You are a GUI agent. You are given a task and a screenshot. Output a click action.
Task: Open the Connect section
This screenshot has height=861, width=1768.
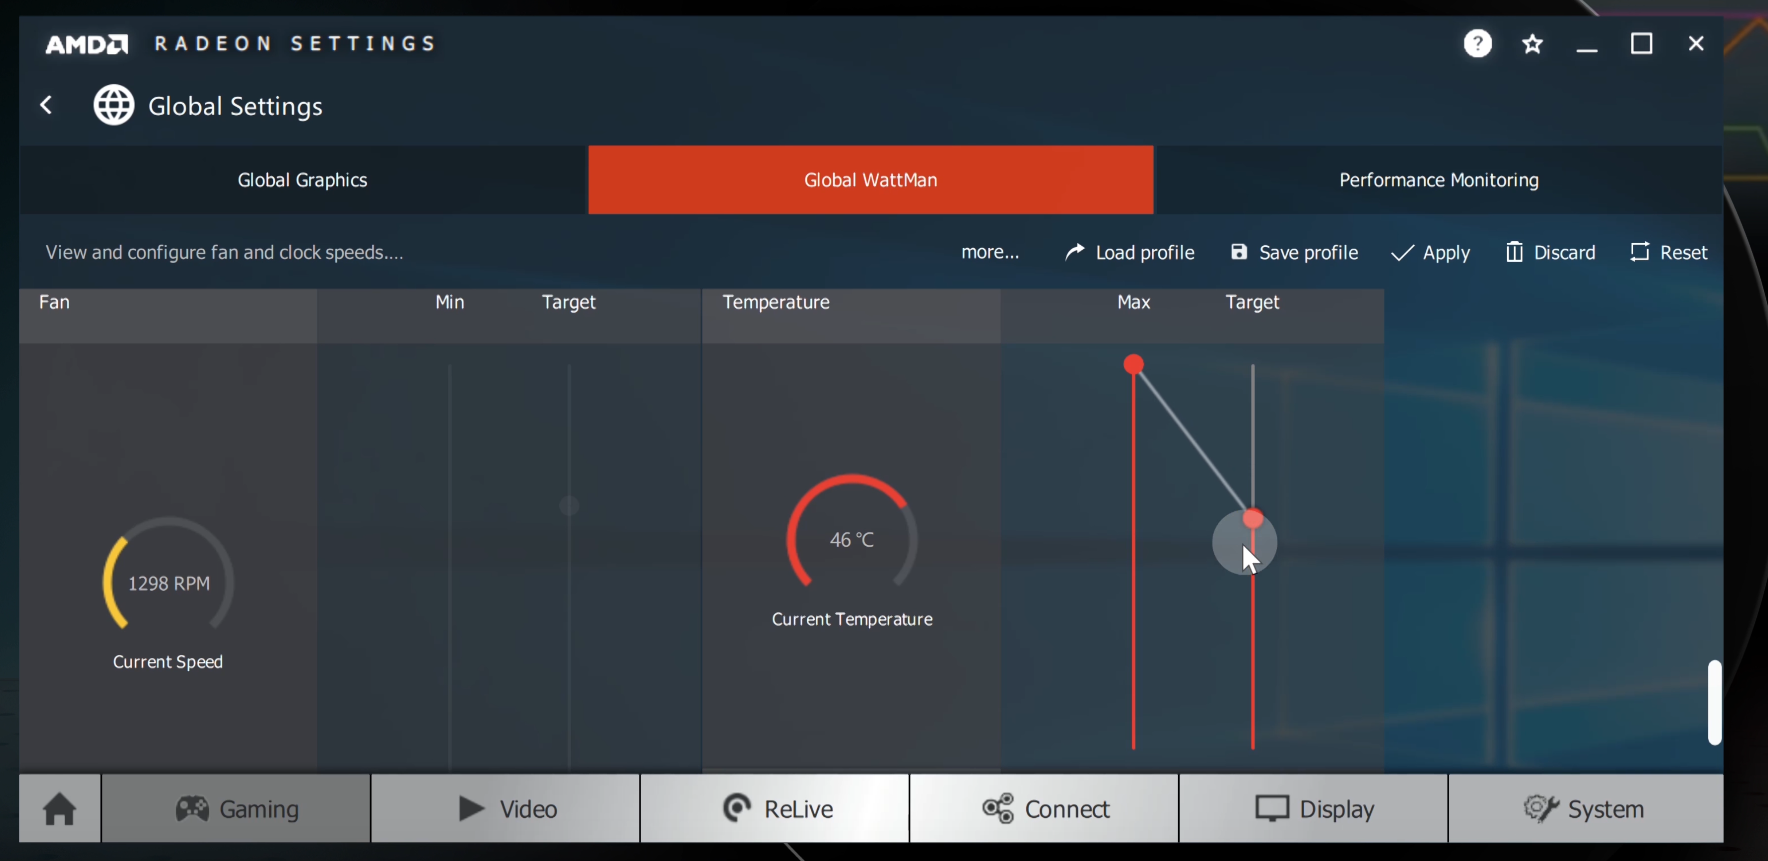click(x=1045, y=808)
